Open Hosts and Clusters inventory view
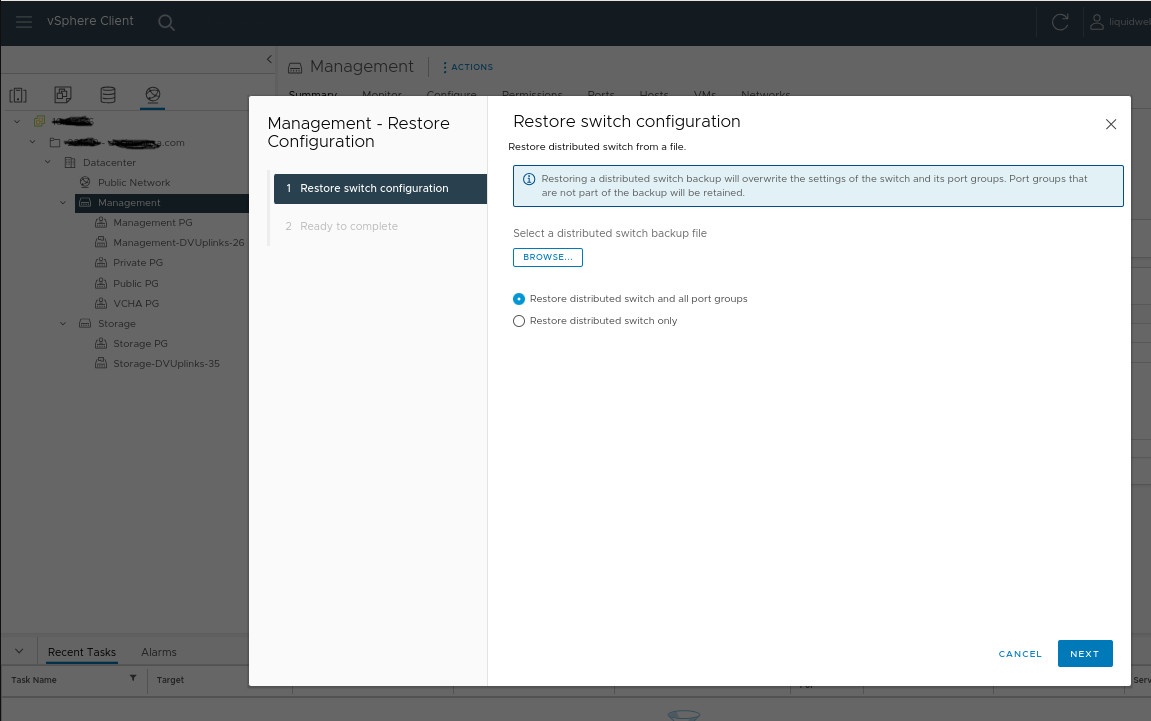Viewport: 1151px width, 721px height. click(x=18, y=95)
